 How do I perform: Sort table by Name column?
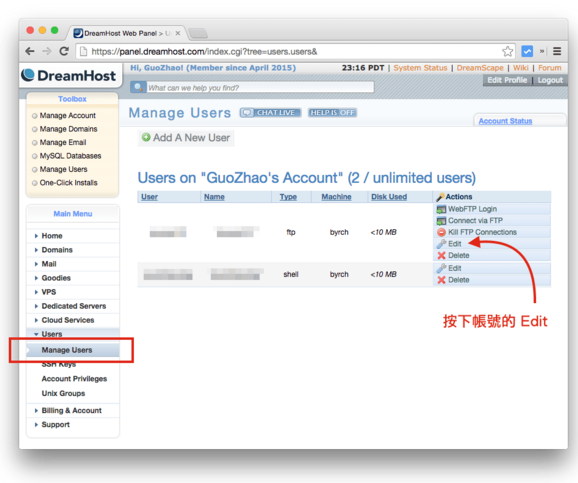coord(214,197)
